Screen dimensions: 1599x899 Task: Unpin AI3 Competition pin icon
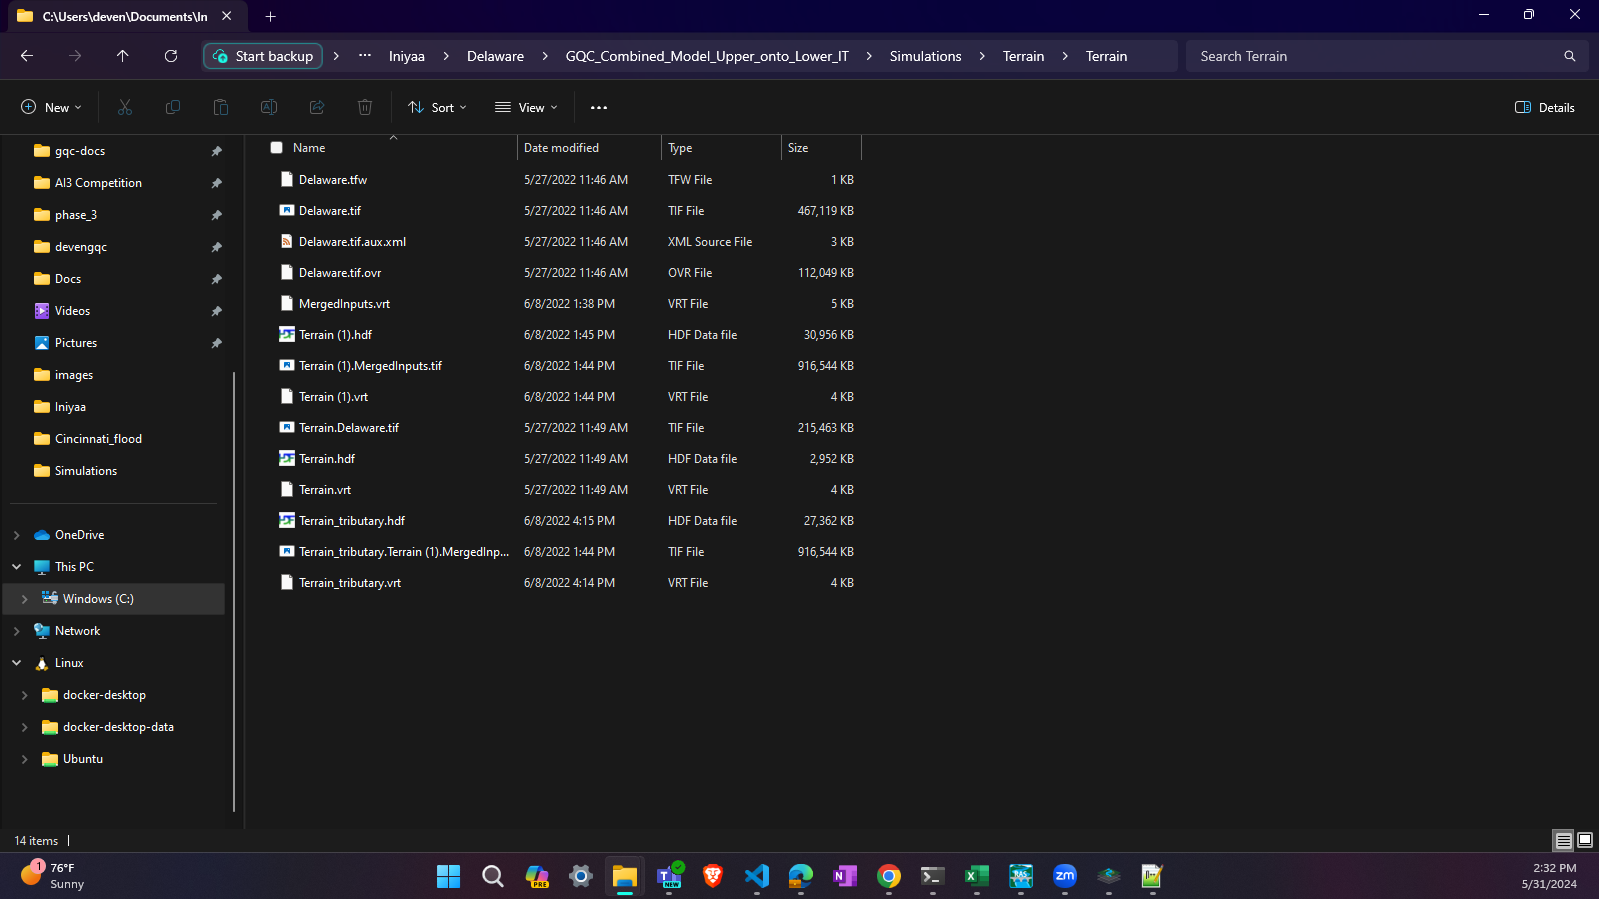[x=216, y=183]
